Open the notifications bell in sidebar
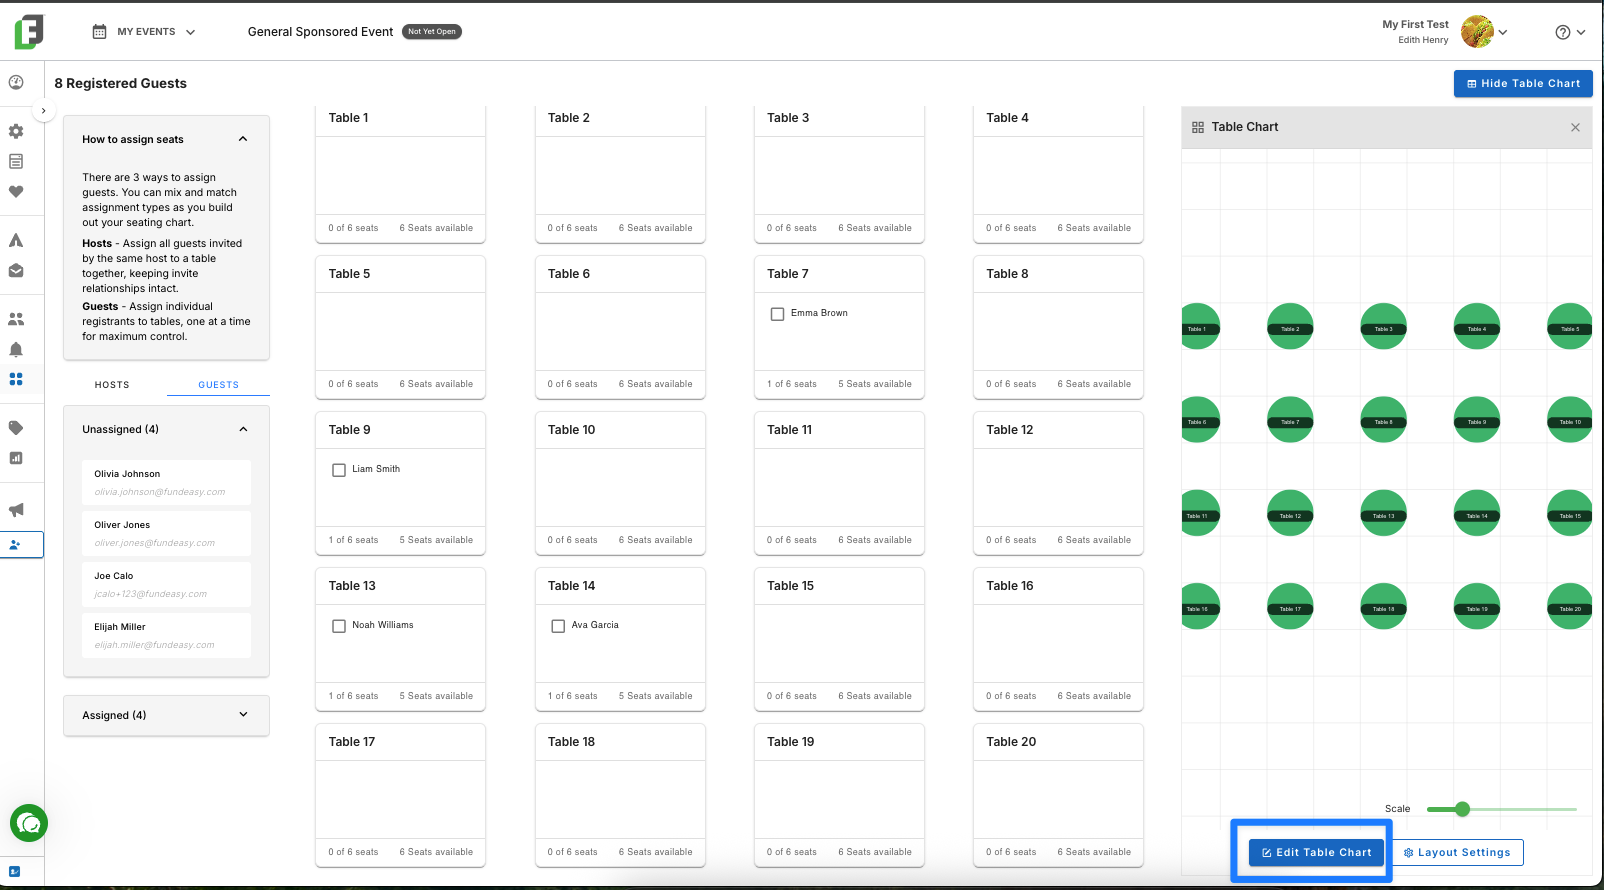Image resolution: width=1604 pixels, height=890 pixels. [16, 349]
